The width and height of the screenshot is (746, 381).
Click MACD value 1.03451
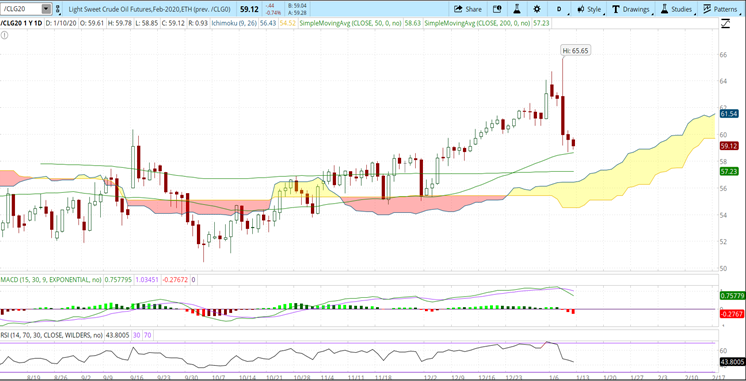click(147, 280)
